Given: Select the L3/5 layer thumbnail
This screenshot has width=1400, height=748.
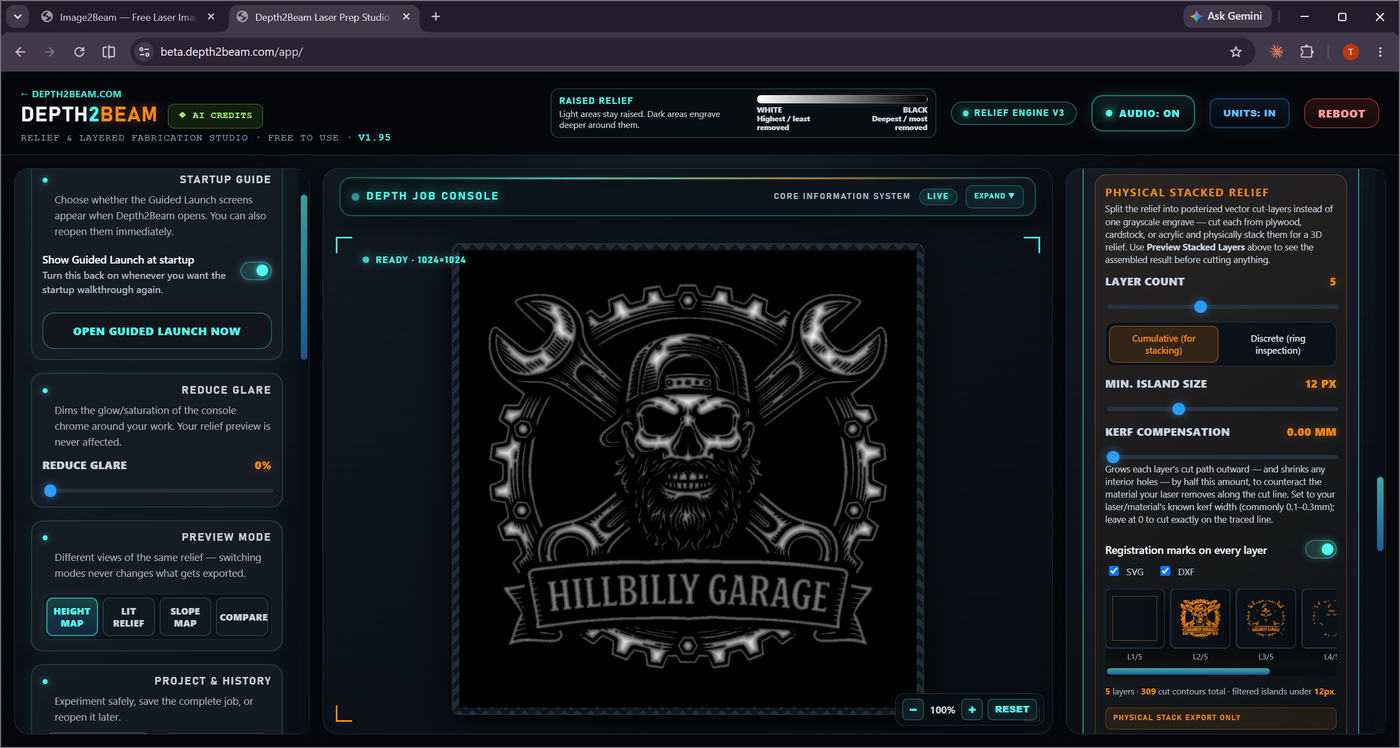Looking at the screenshot, I should click(1265, 618).
